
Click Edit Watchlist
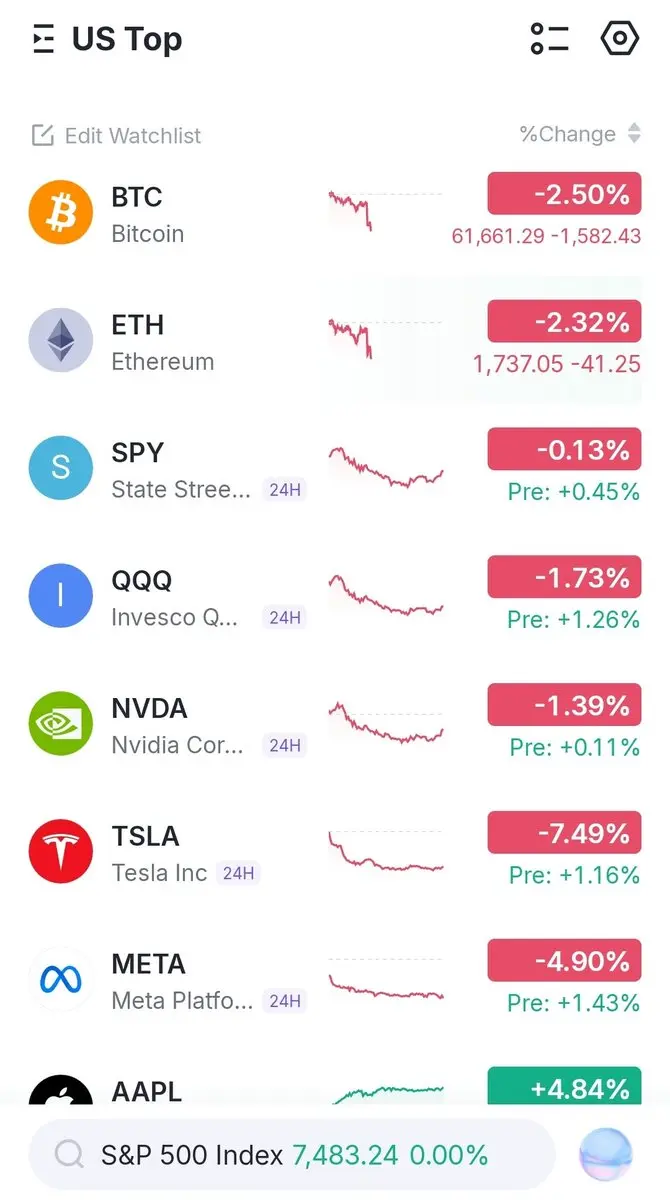tap(116, 135)
